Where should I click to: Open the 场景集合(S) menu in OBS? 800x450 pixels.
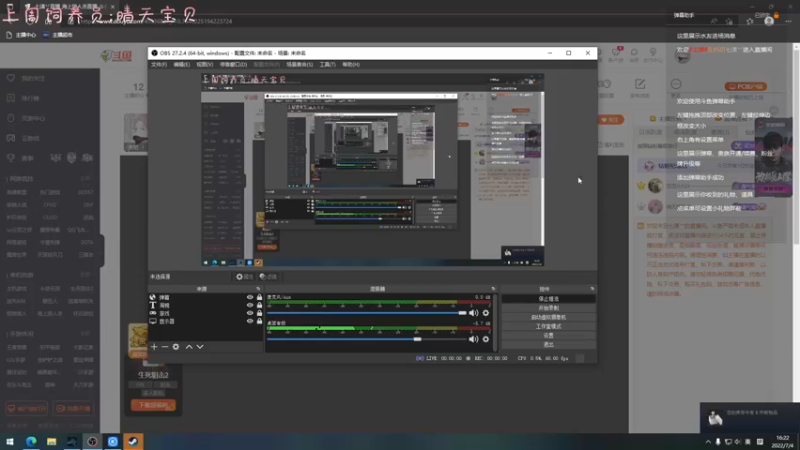299,65
